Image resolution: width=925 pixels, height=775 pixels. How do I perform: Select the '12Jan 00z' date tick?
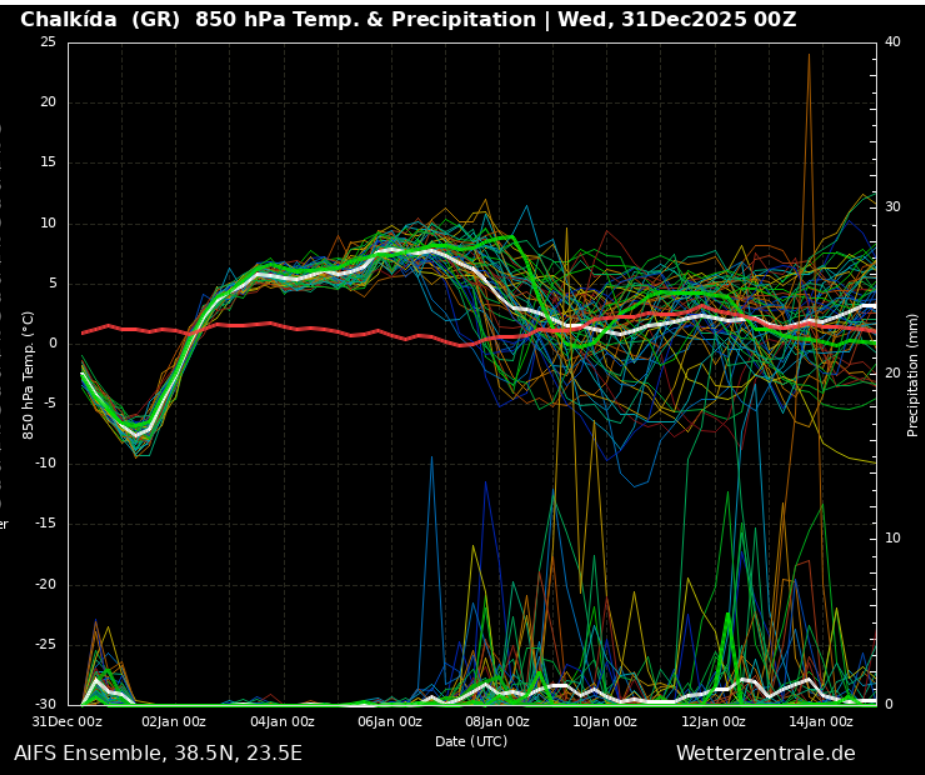click(x=713, y=721)
